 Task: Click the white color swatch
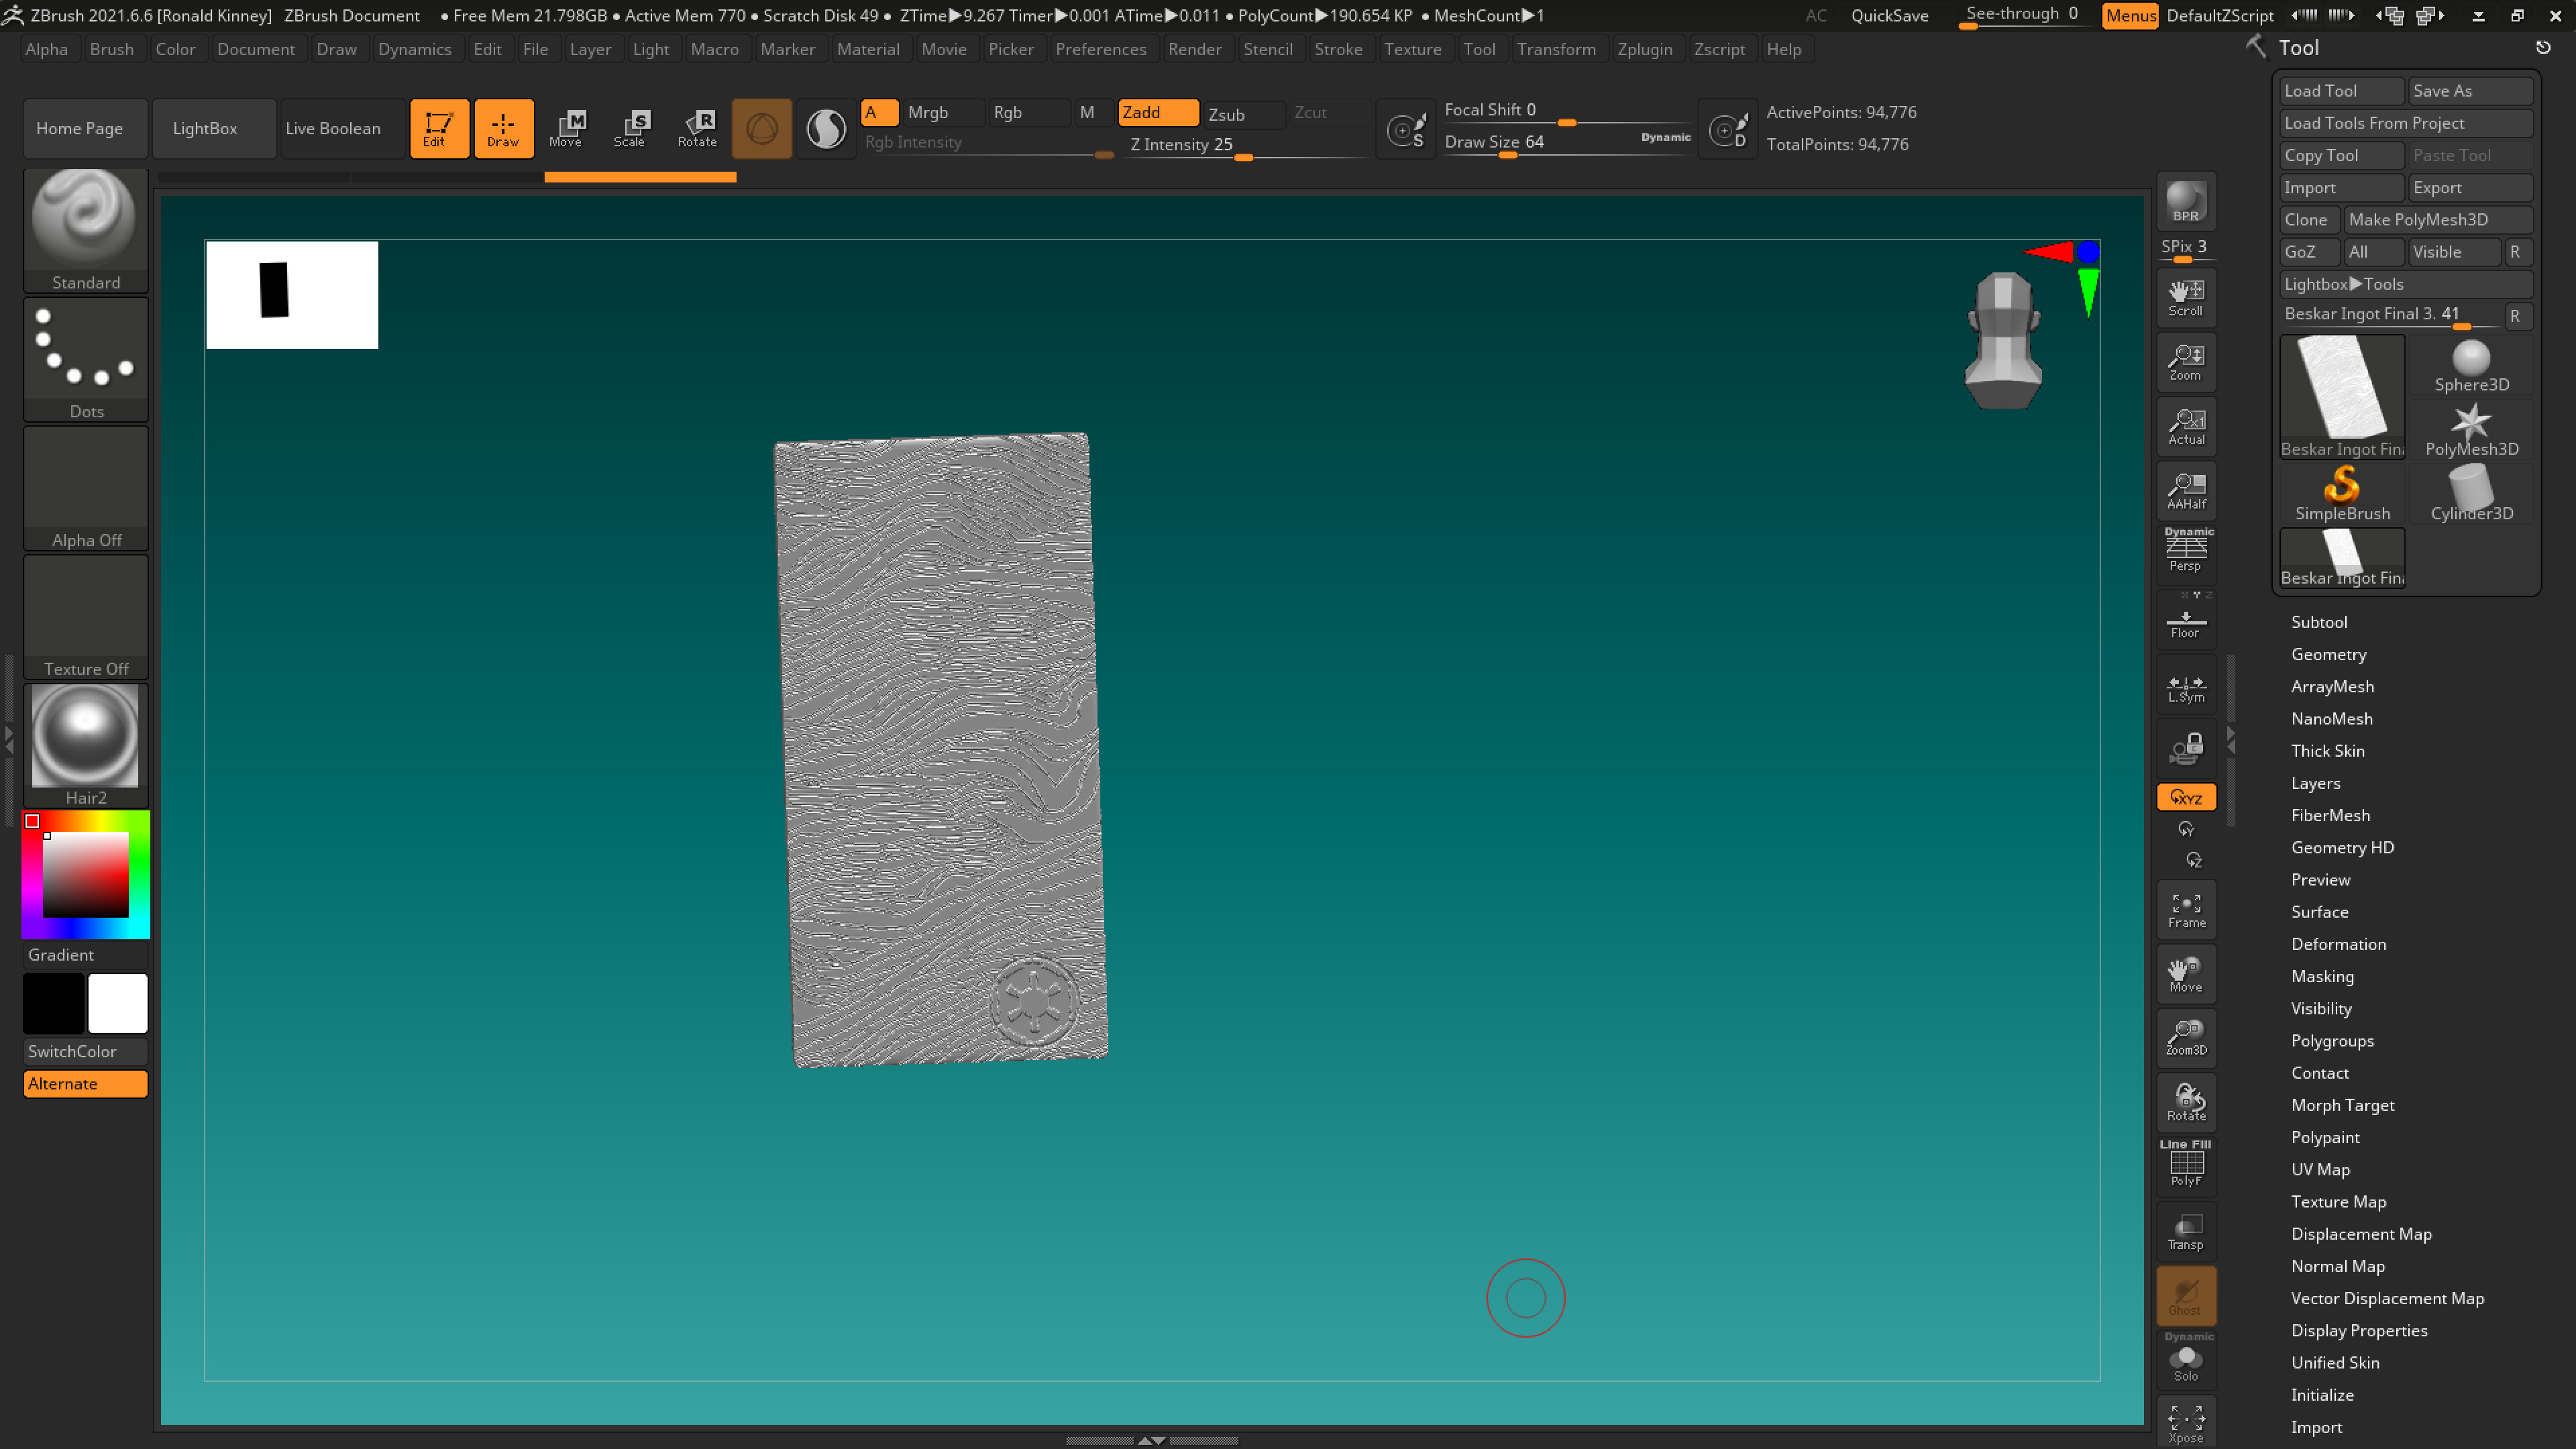[117, 1003]
